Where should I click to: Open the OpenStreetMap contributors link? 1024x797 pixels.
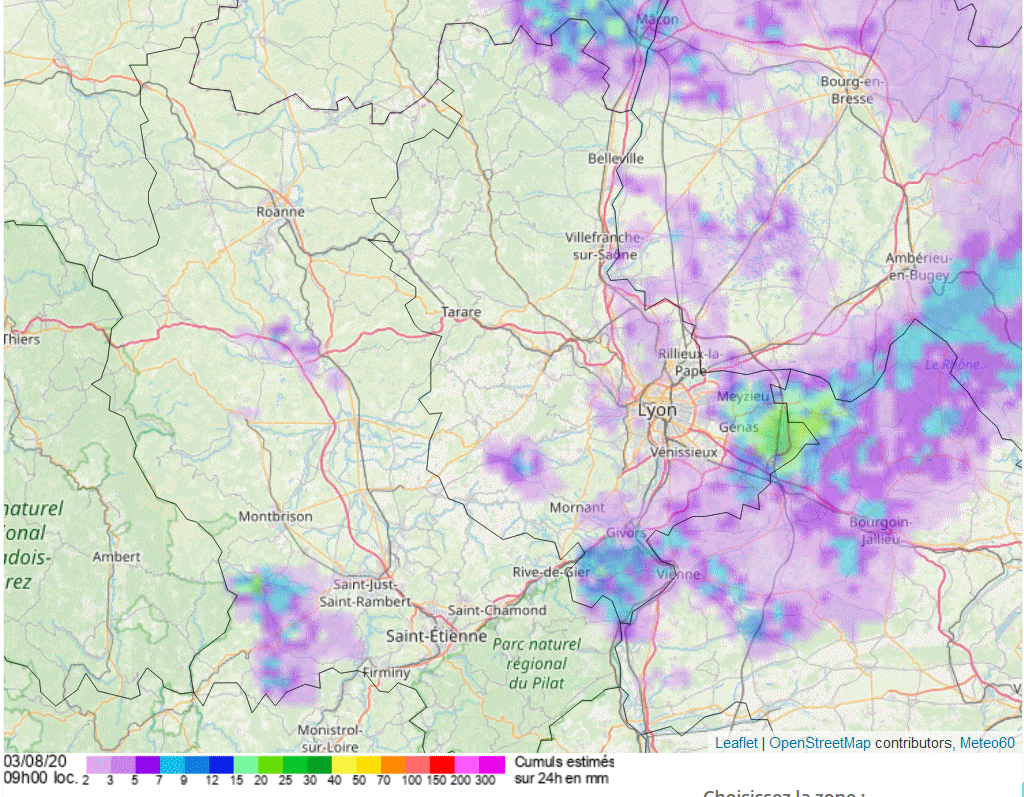[x=819, y=743]
